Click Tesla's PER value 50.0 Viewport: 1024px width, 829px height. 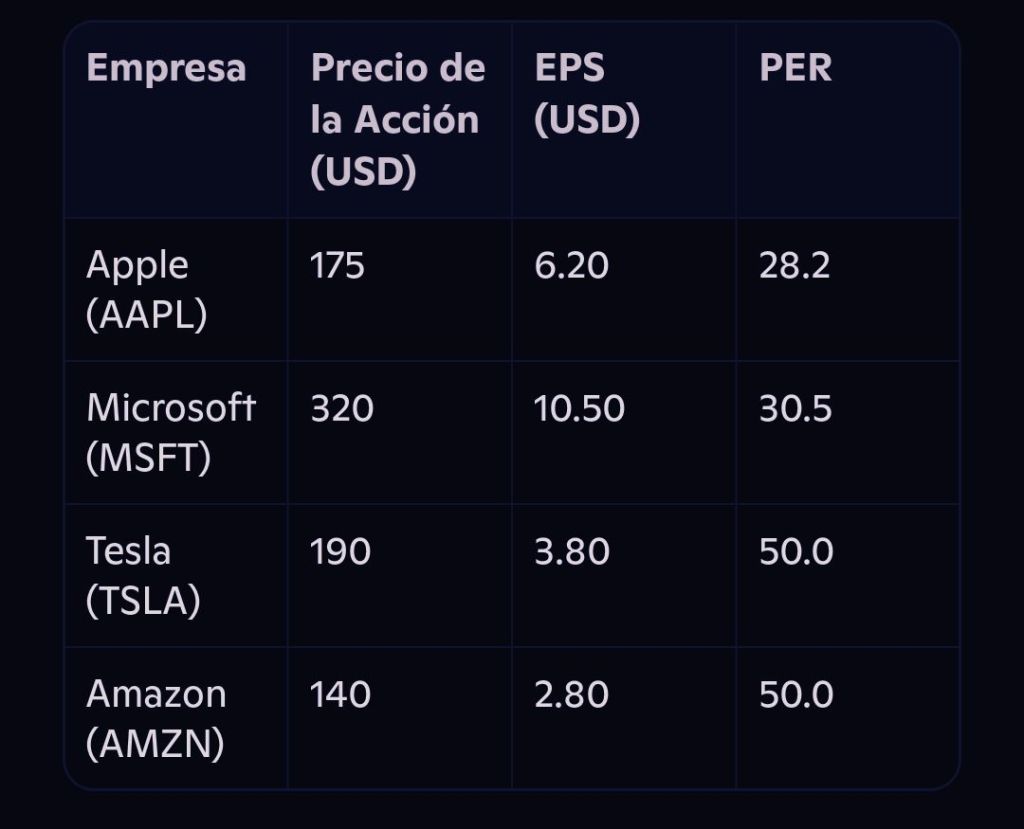click(x=796, y=552)
